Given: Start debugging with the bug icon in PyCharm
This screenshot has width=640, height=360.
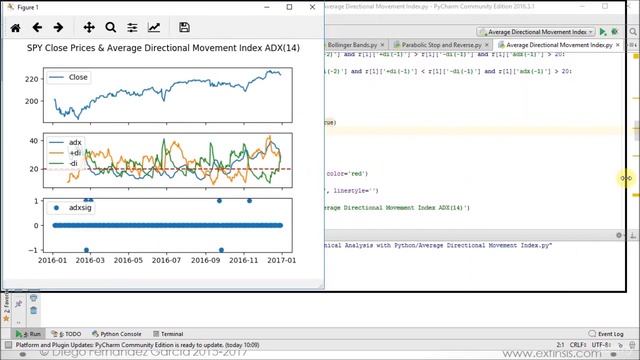Looking at the screenshot, I should 615,32.
